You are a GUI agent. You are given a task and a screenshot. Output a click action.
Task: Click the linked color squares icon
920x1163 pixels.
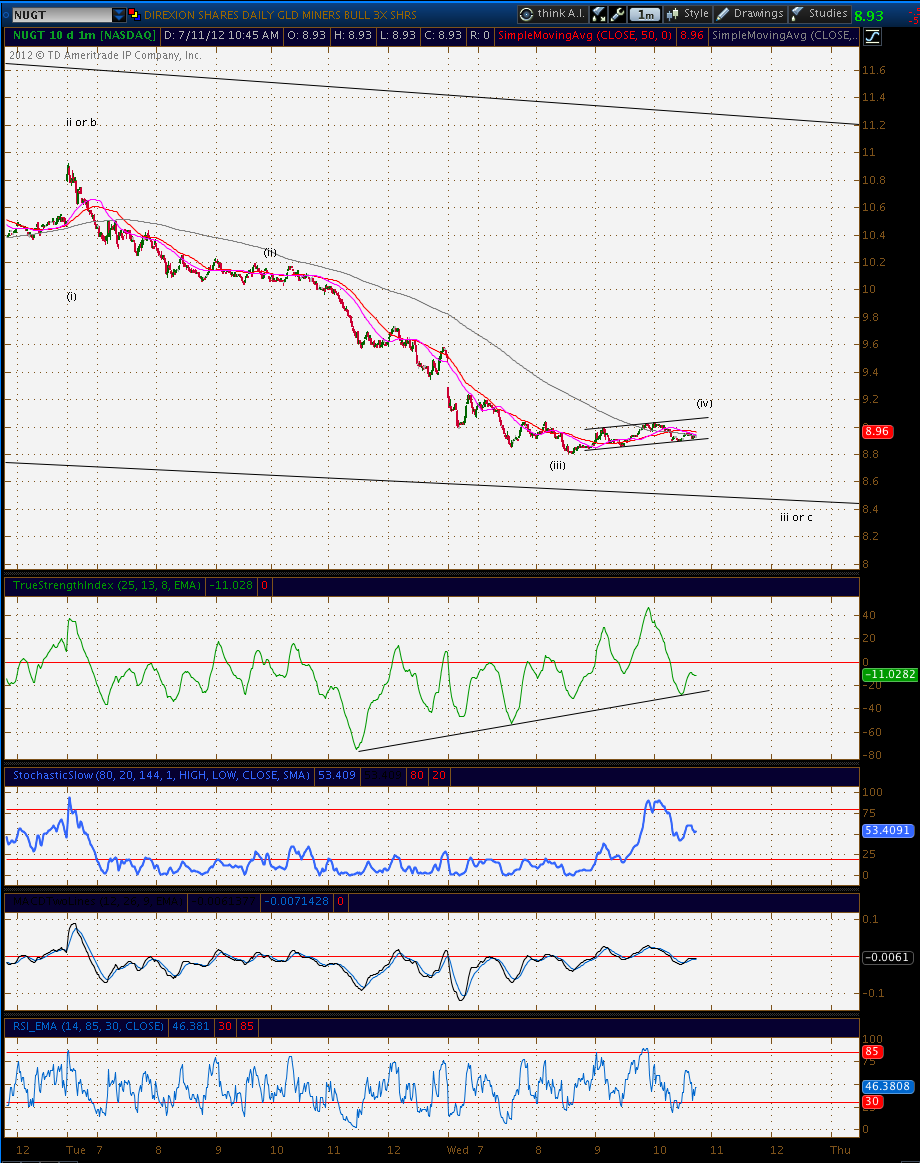point(134,14)
